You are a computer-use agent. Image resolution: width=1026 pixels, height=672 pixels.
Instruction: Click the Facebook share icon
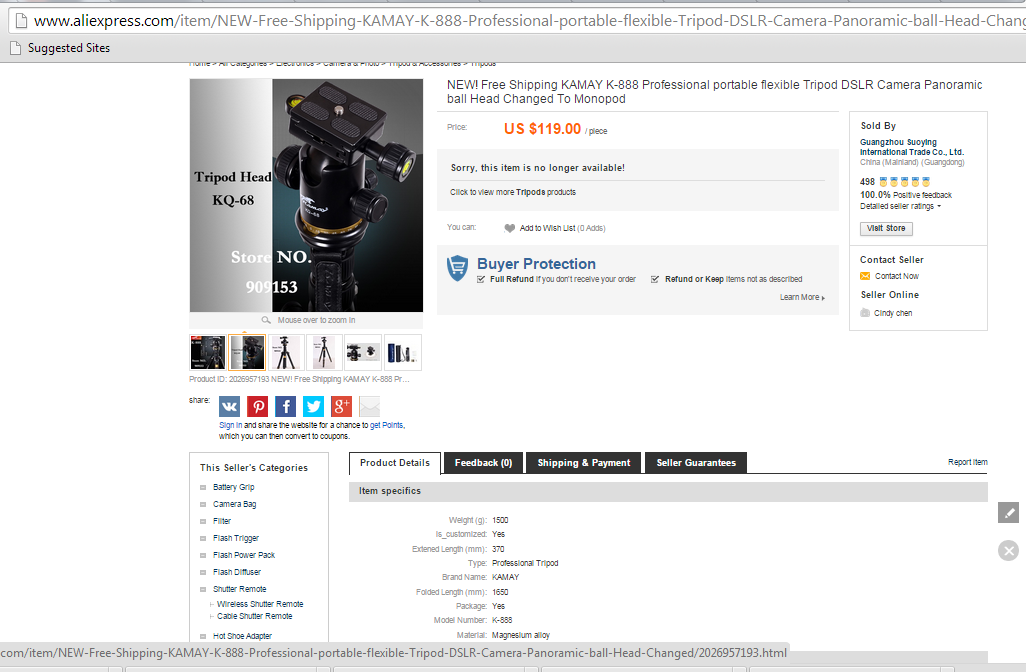click(285, 406)
